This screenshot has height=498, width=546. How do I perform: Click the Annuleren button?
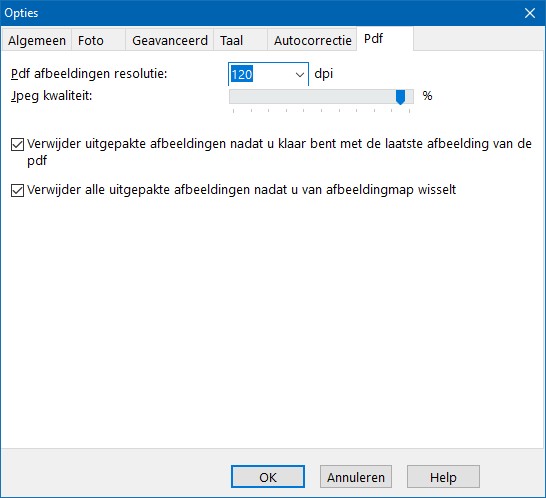pos(356,477)
